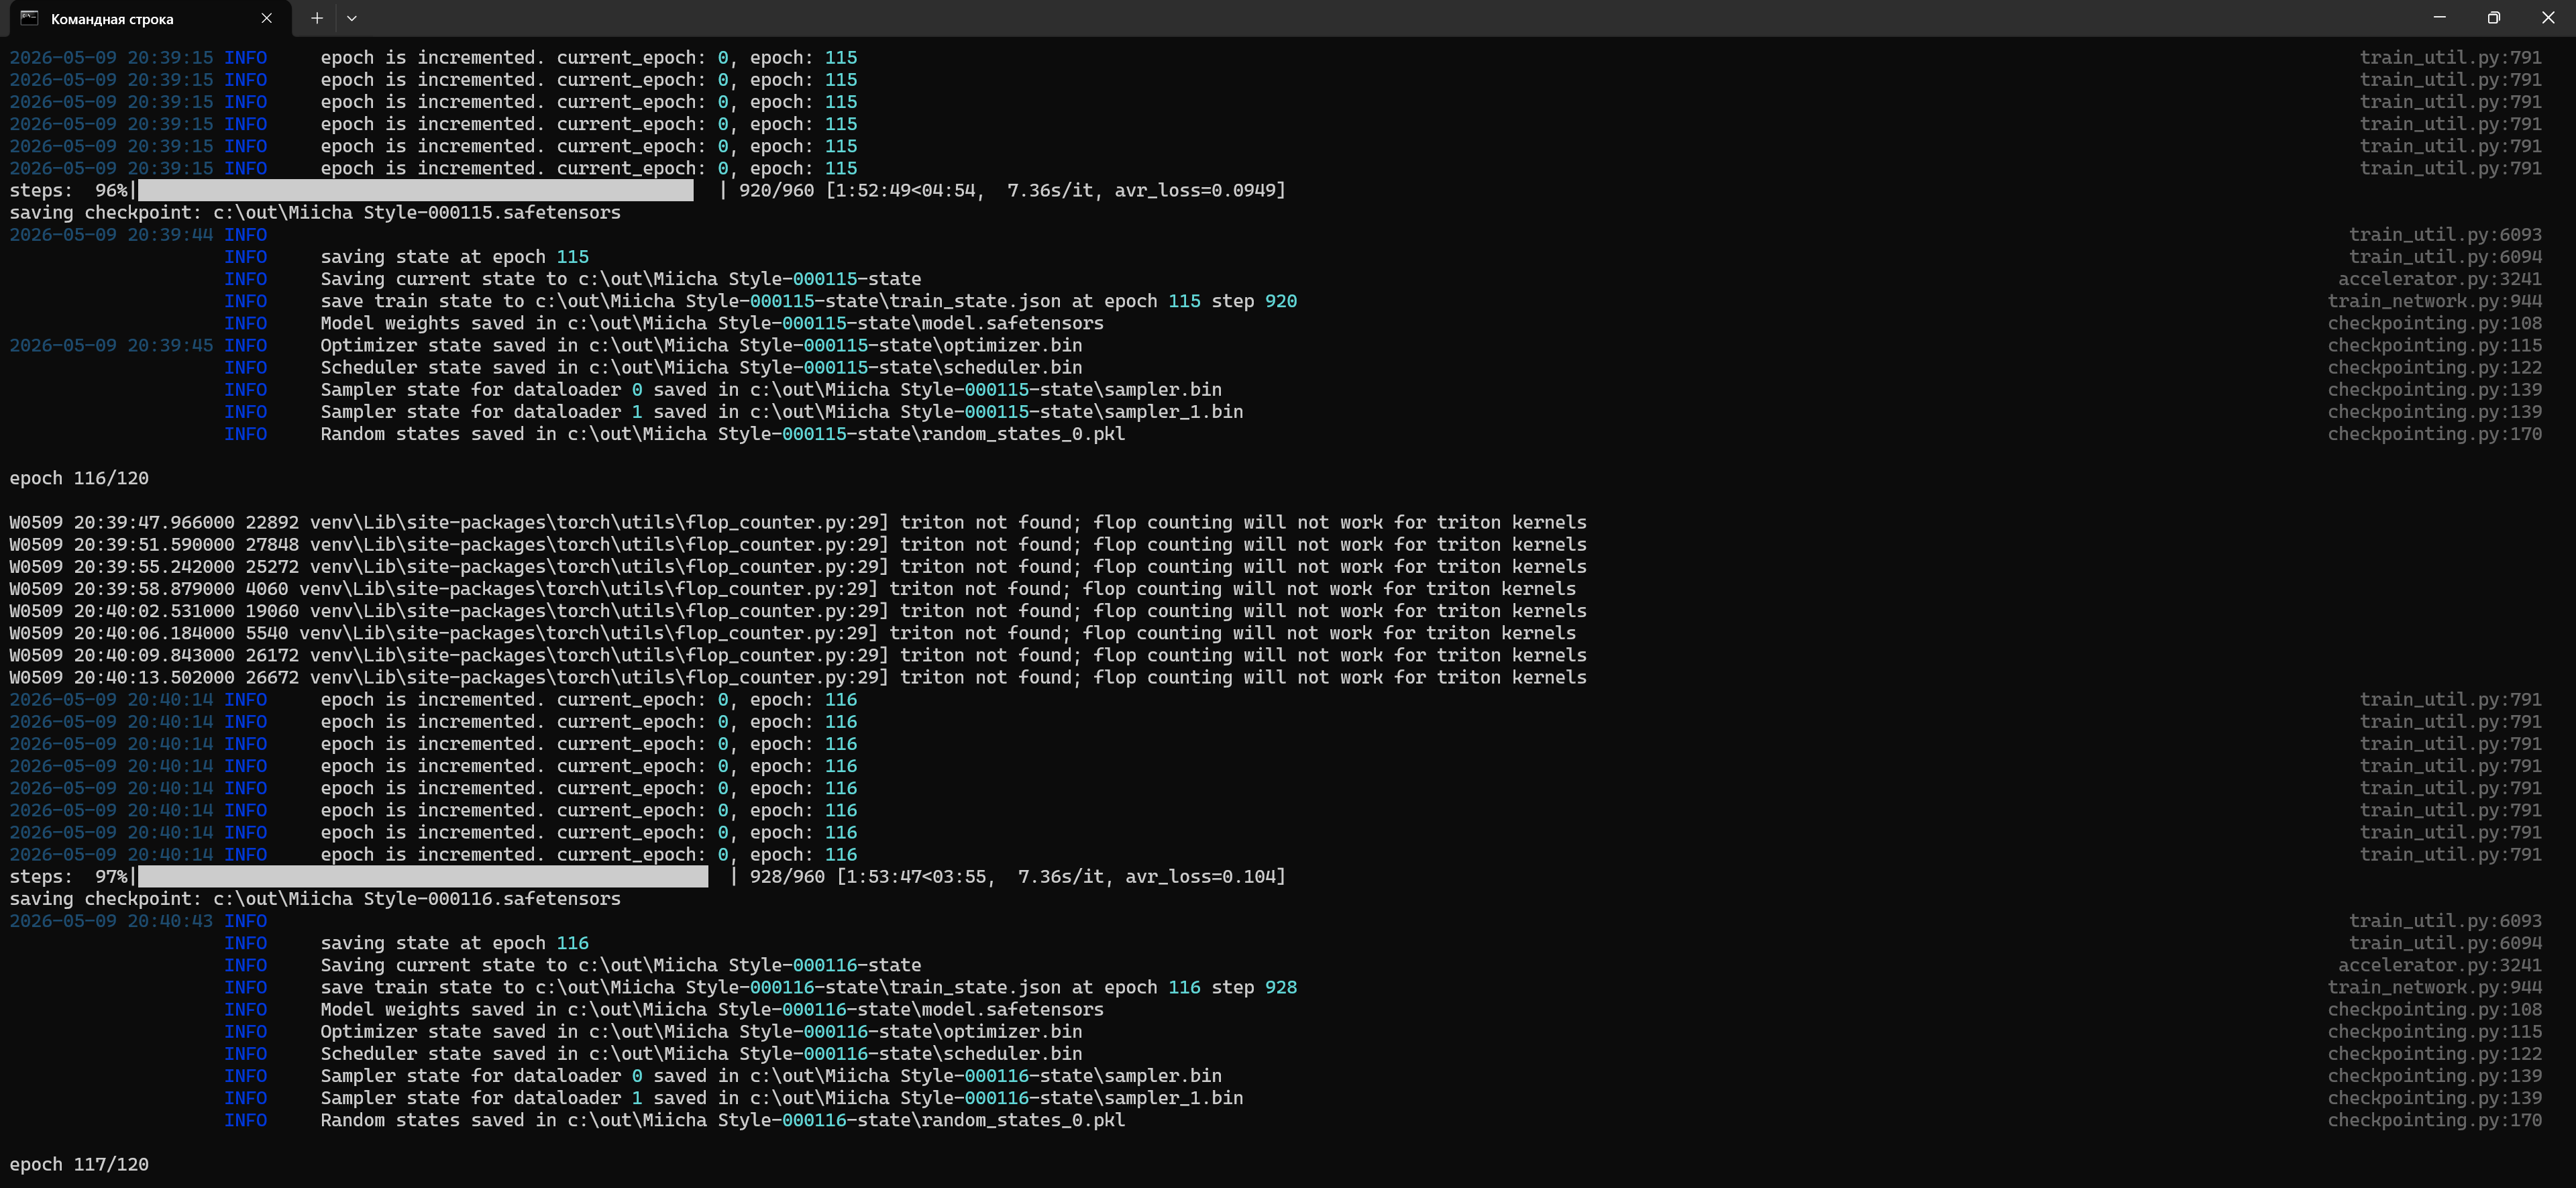The height and width of the screenshot is (1188, 2576).
Task: Click 'checkpointing.py:122' beside 000116 scheduler line
Action: (2435, 1054)
